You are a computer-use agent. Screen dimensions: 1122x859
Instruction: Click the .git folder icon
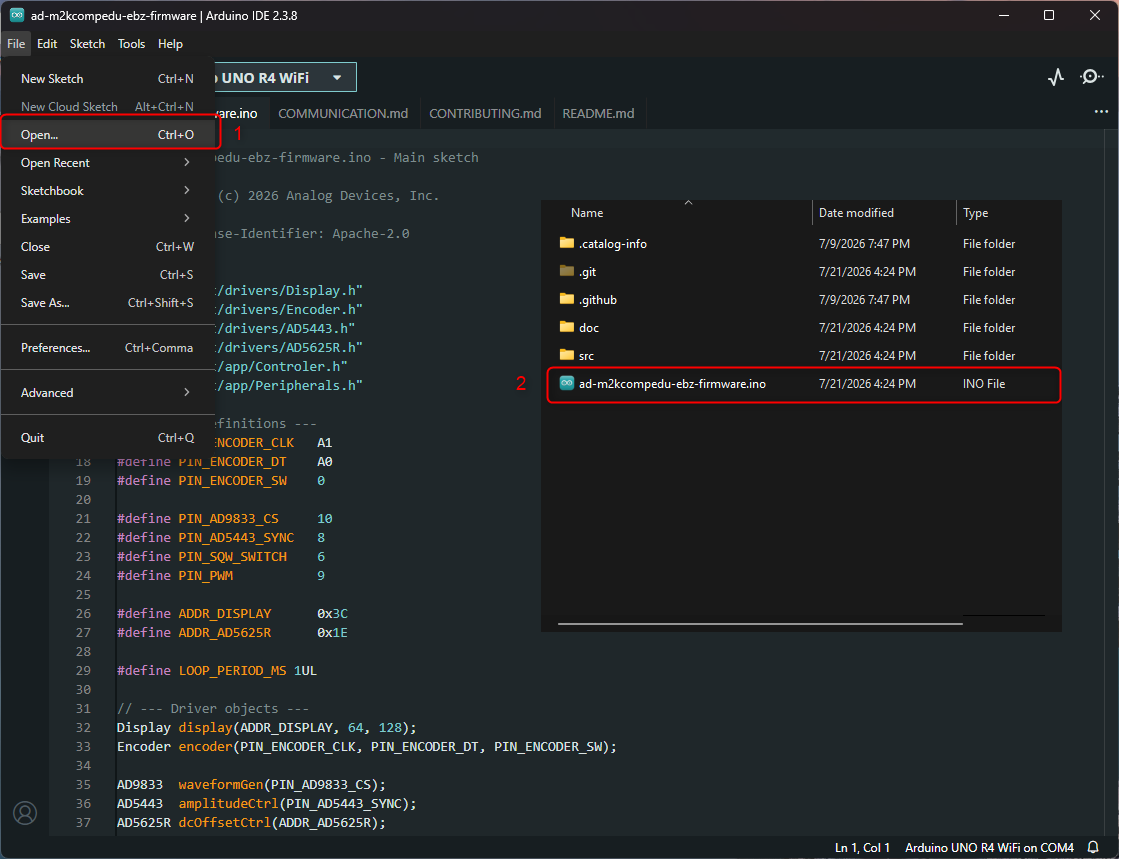point(567,271)
